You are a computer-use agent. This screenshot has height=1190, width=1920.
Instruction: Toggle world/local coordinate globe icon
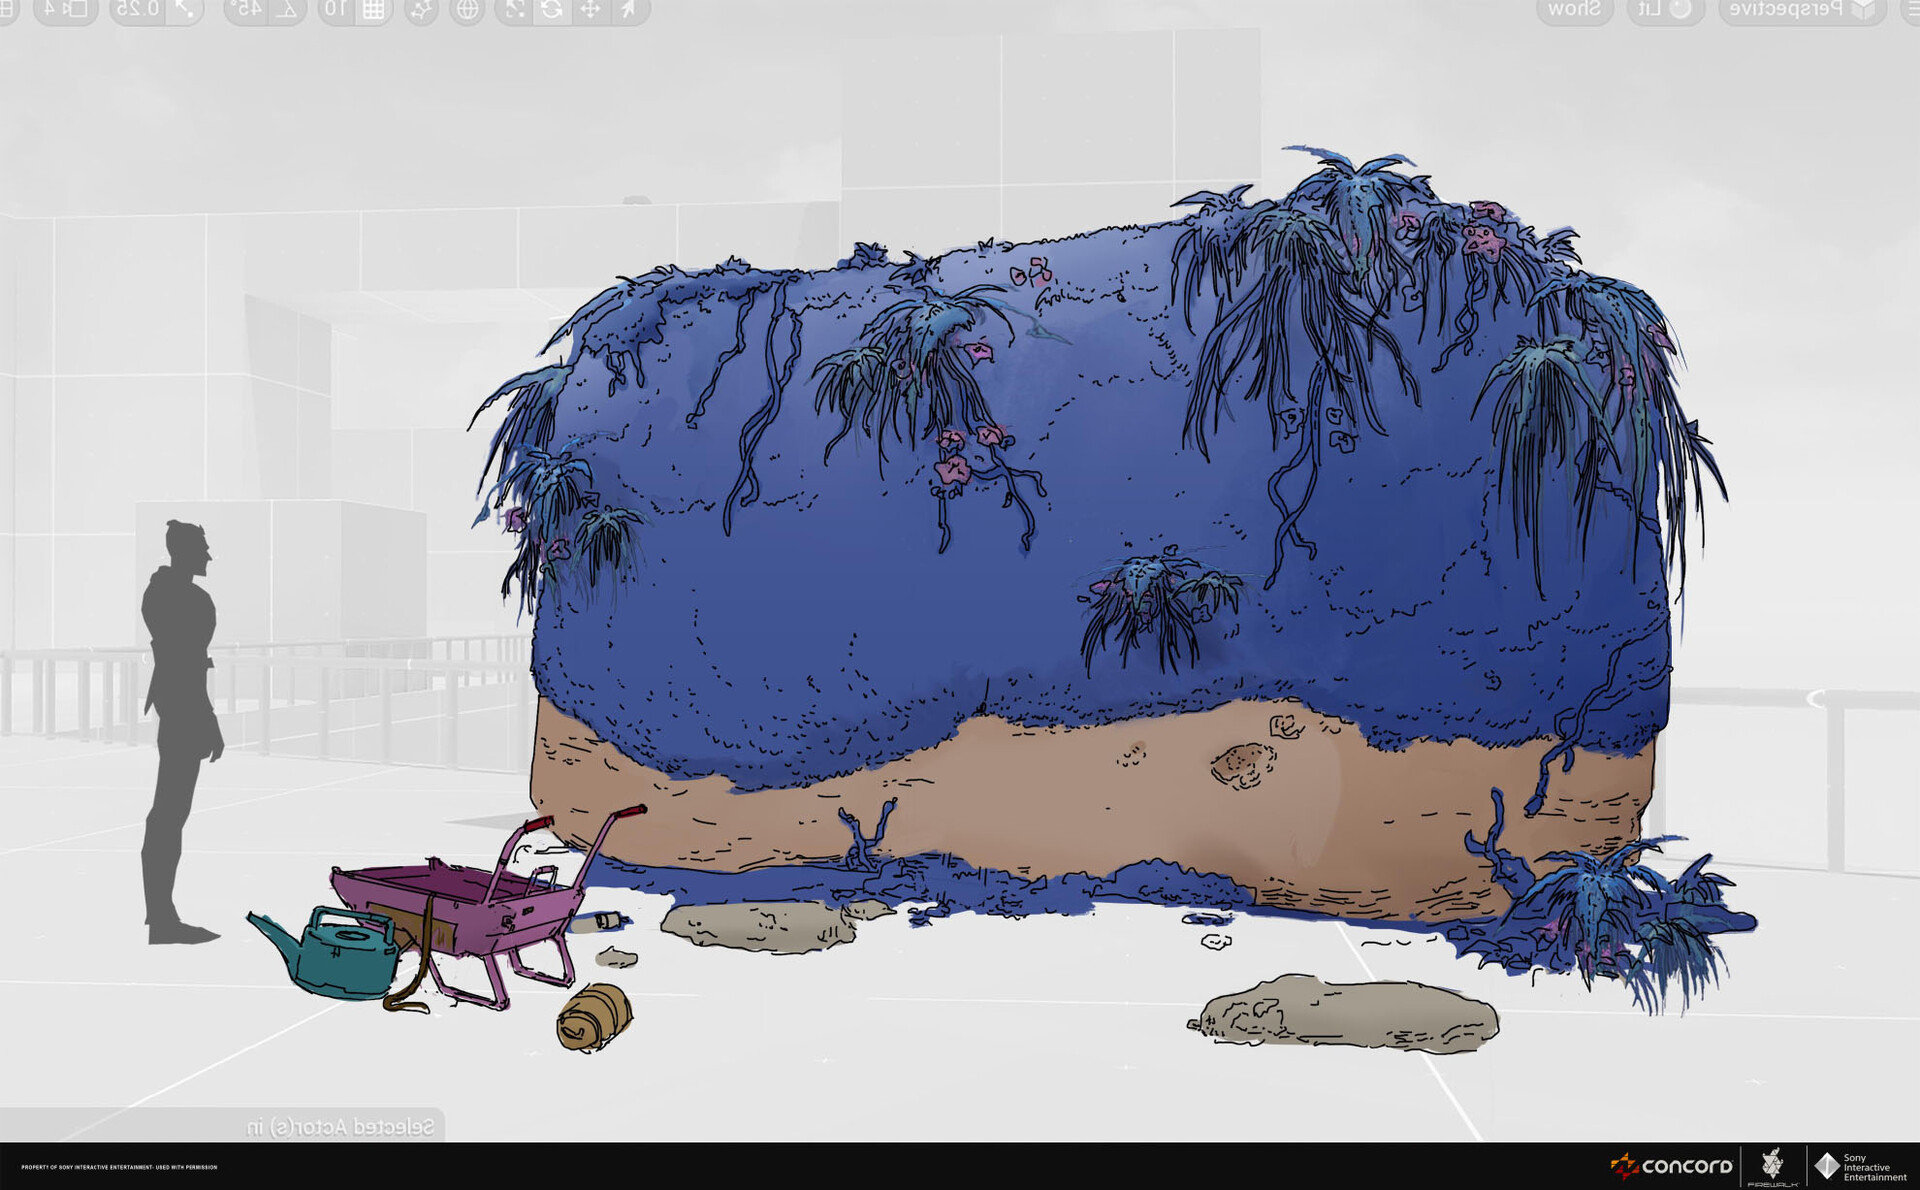467,10
